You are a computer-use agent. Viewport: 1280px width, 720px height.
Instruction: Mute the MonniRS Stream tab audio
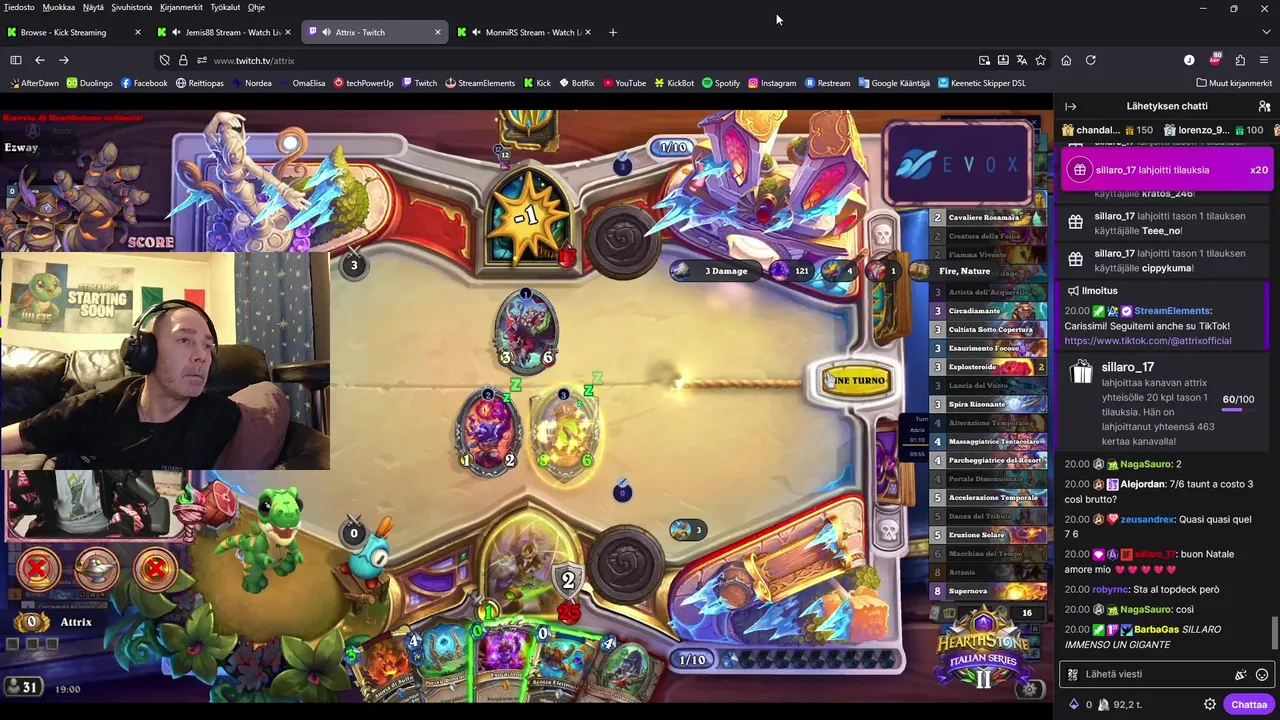pyautogui.click(x=475, y=32)
